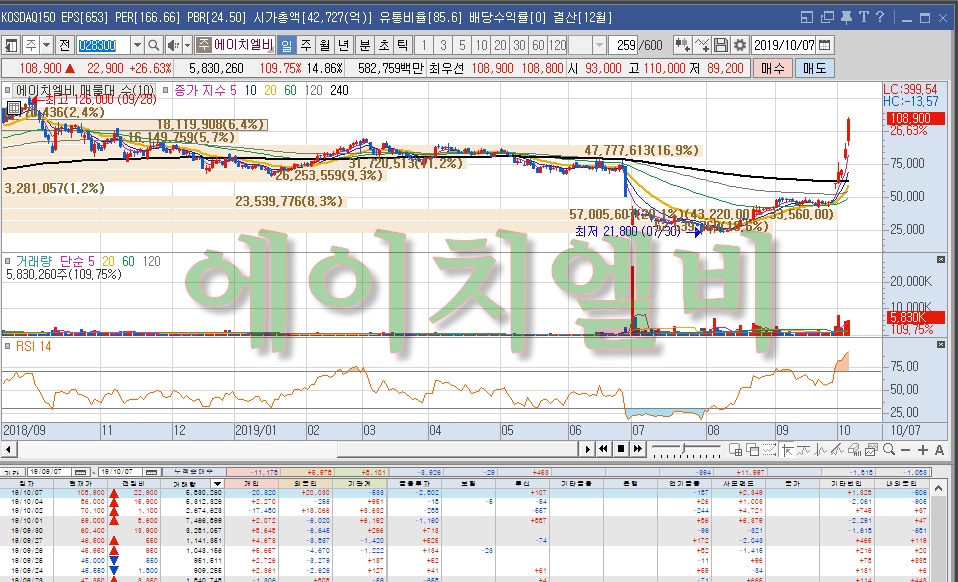
Task: Click the scroll left arrow below chart
Action: pos(9,449)
